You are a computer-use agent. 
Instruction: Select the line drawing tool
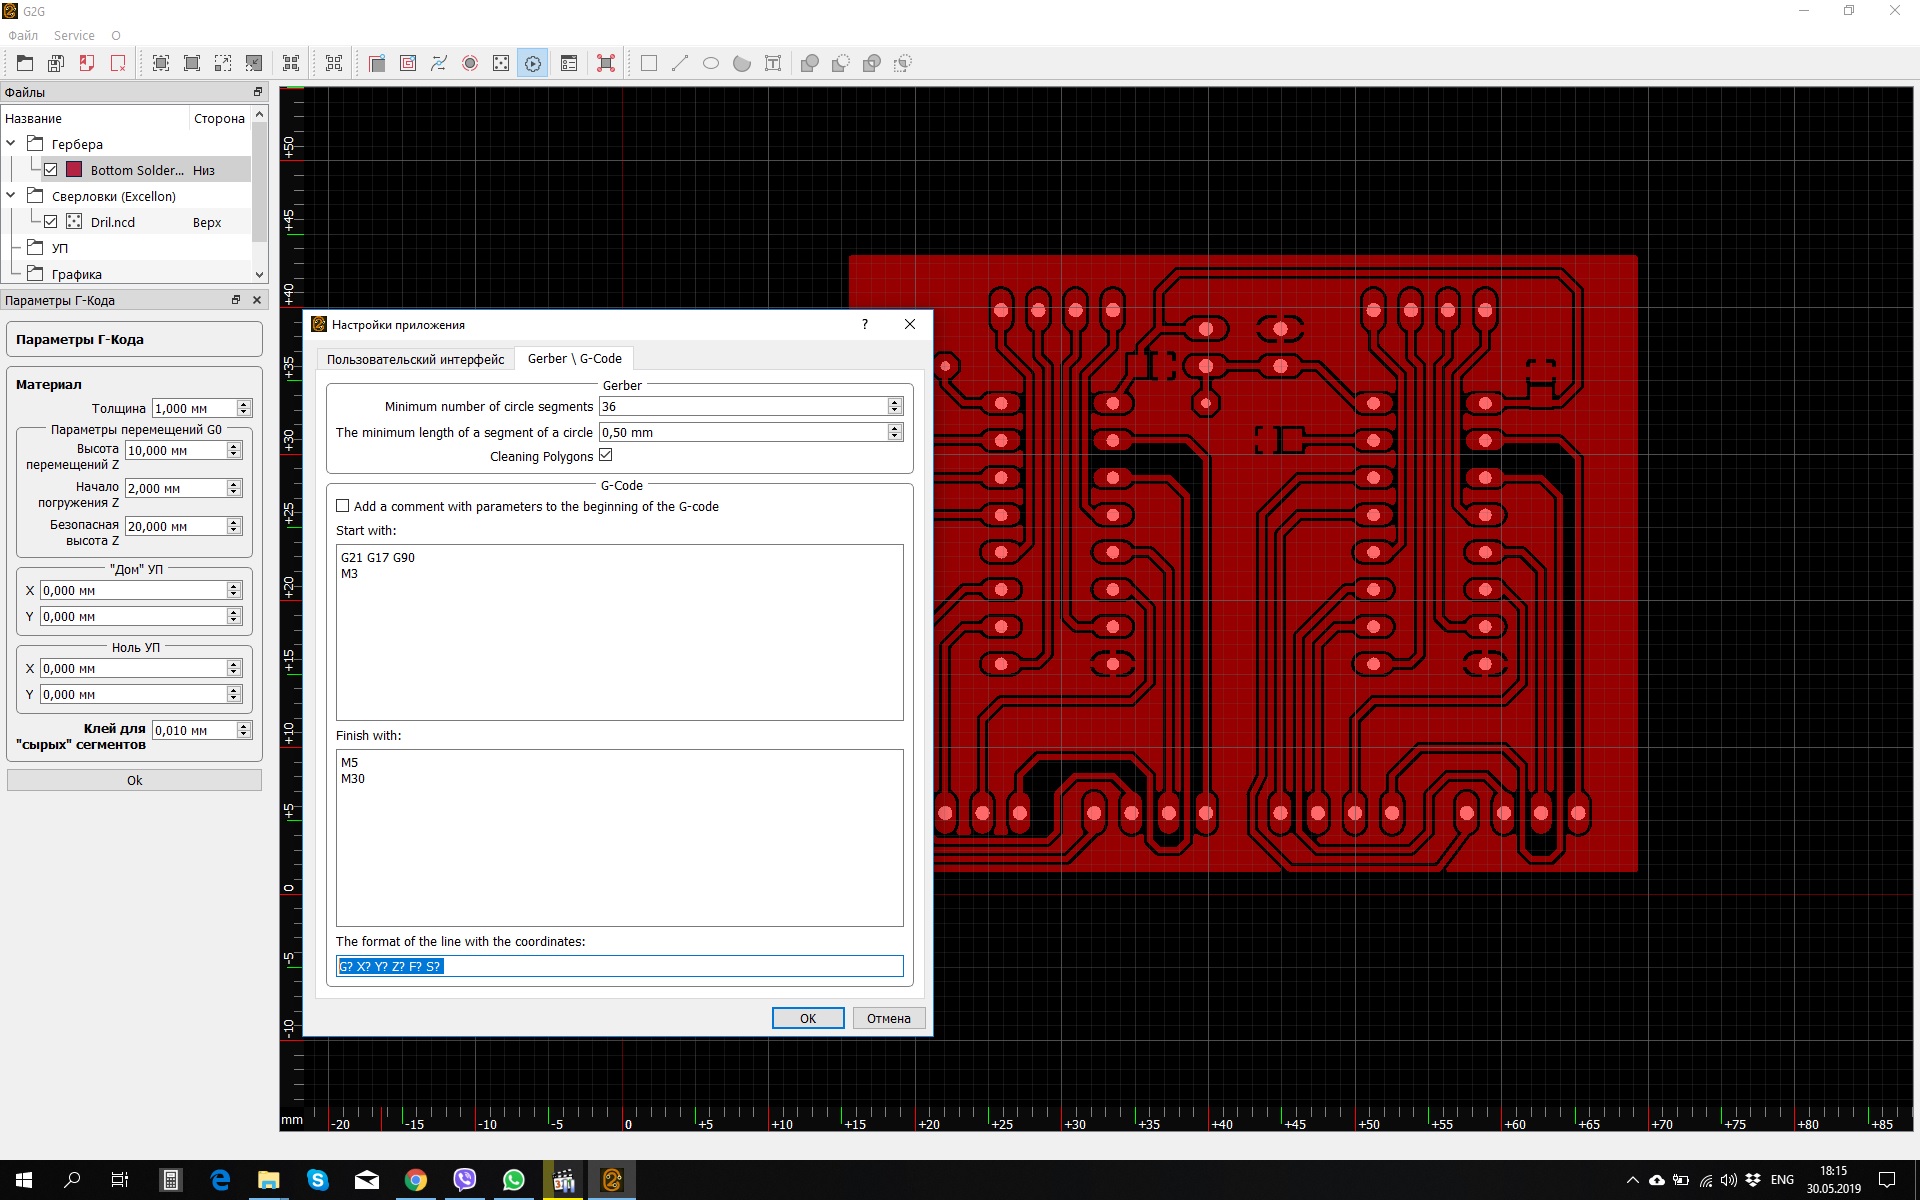pos(680,63)
